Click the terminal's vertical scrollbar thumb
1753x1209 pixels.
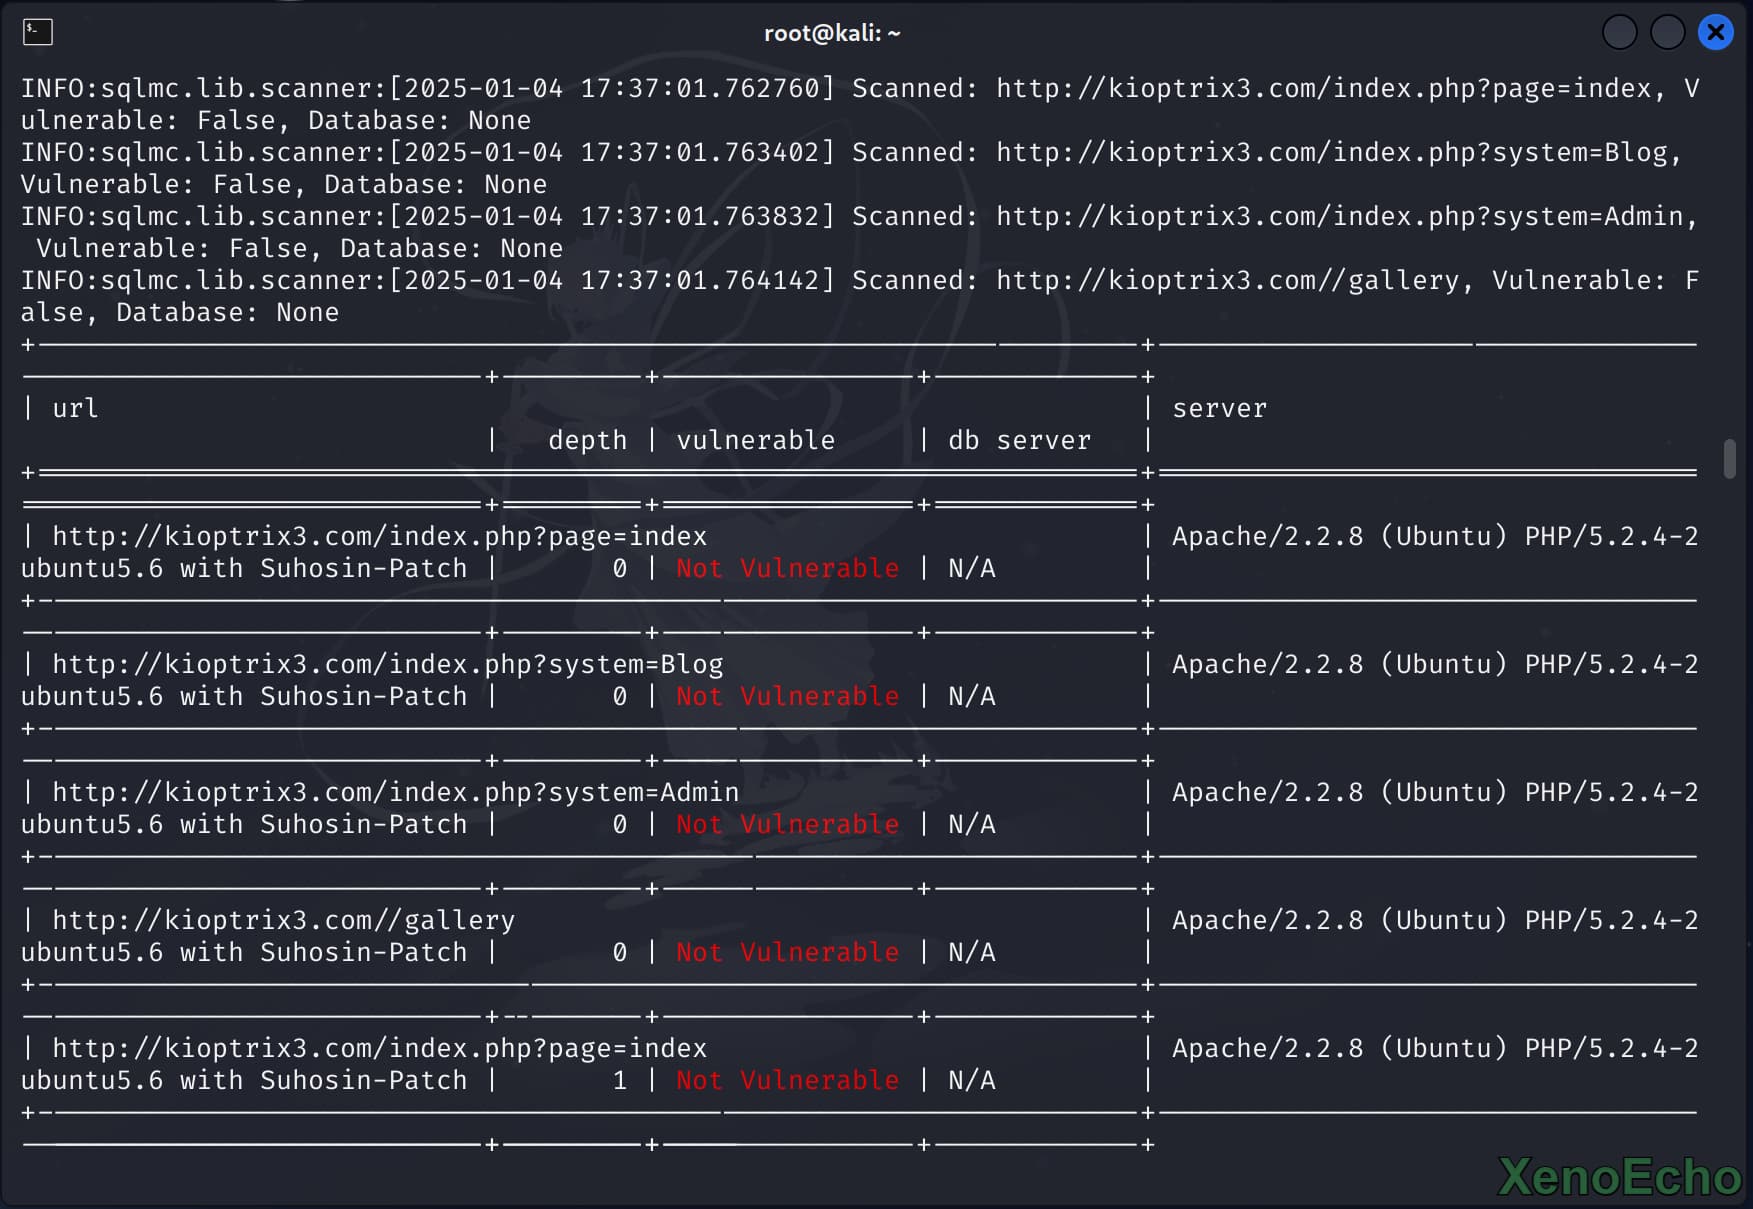[x=1730, y=459]
